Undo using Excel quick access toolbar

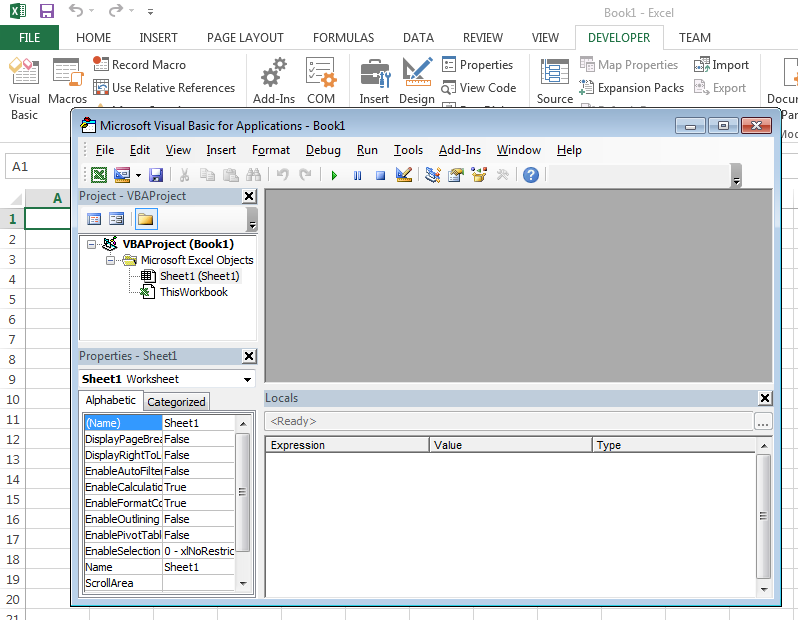coord(76,11)
